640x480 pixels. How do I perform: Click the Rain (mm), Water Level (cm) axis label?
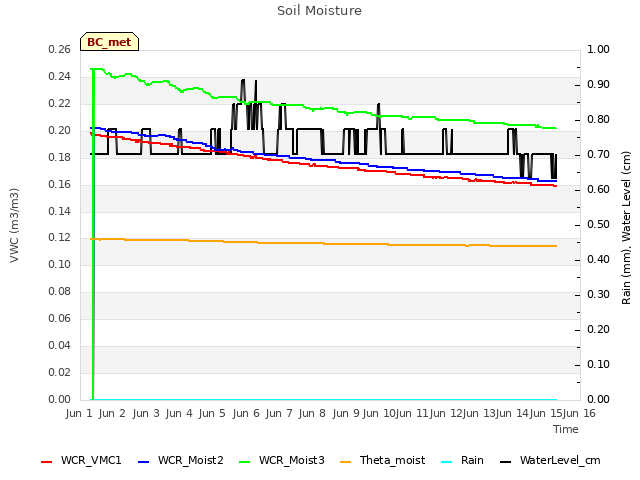coord(626,228)
